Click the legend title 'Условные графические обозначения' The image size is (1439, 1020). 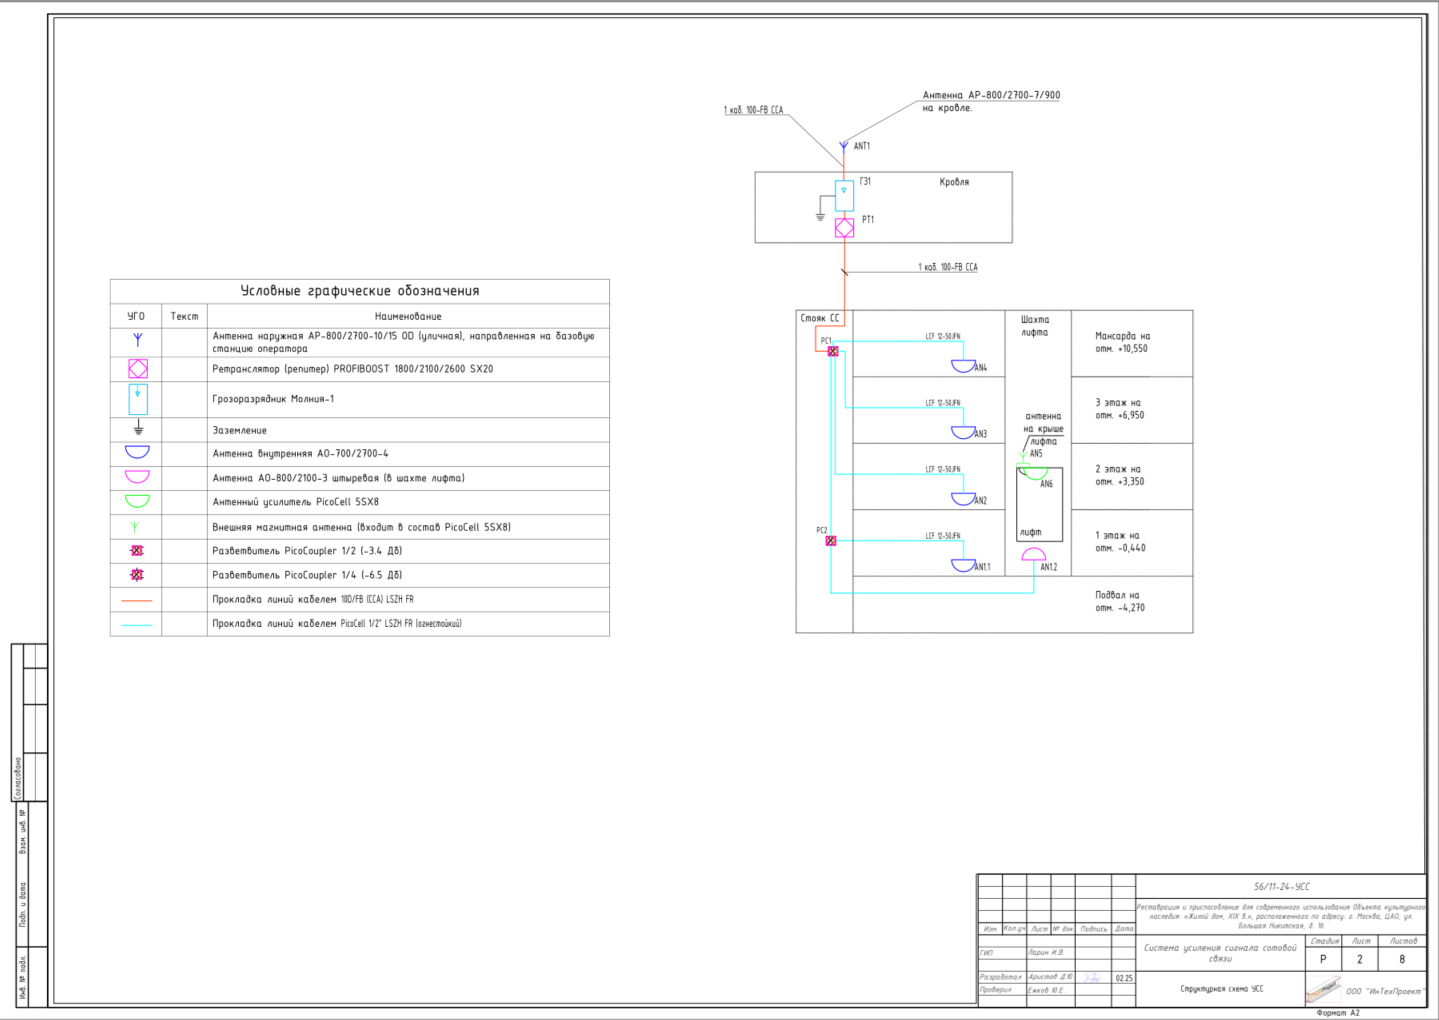(360, 291)
